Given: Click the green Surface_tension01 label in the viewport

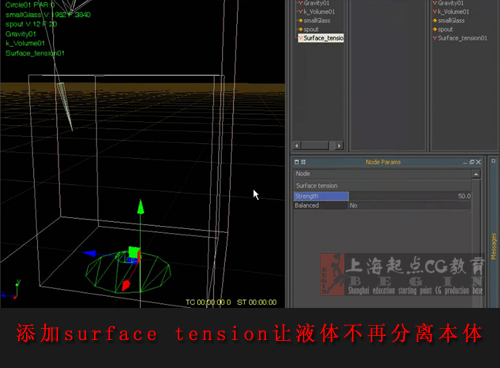Looking at the screenshot, I should pyautogui.click(x=35, y=53).
